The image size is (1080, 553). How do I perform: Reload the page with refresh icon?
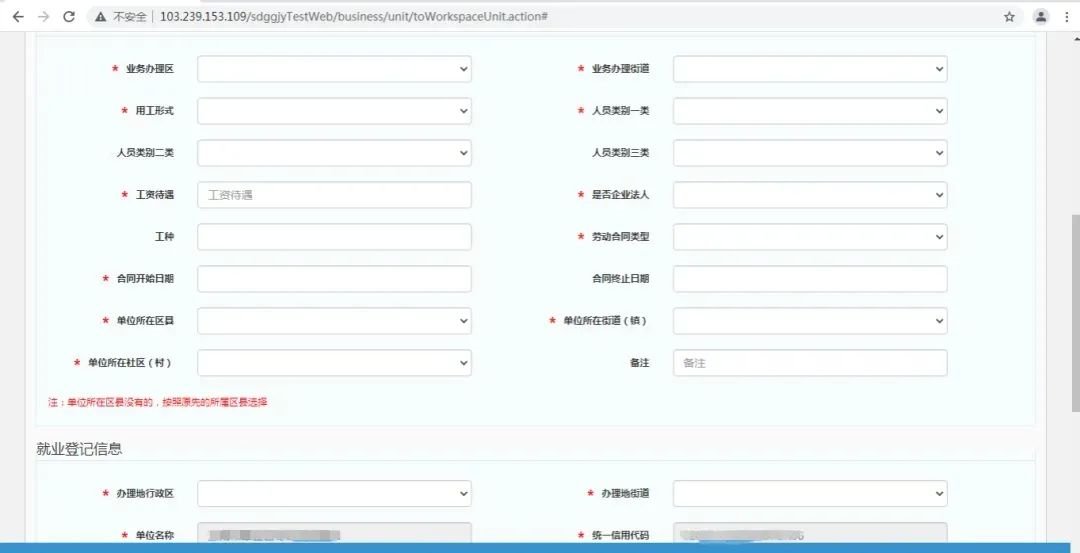(69, 17)
